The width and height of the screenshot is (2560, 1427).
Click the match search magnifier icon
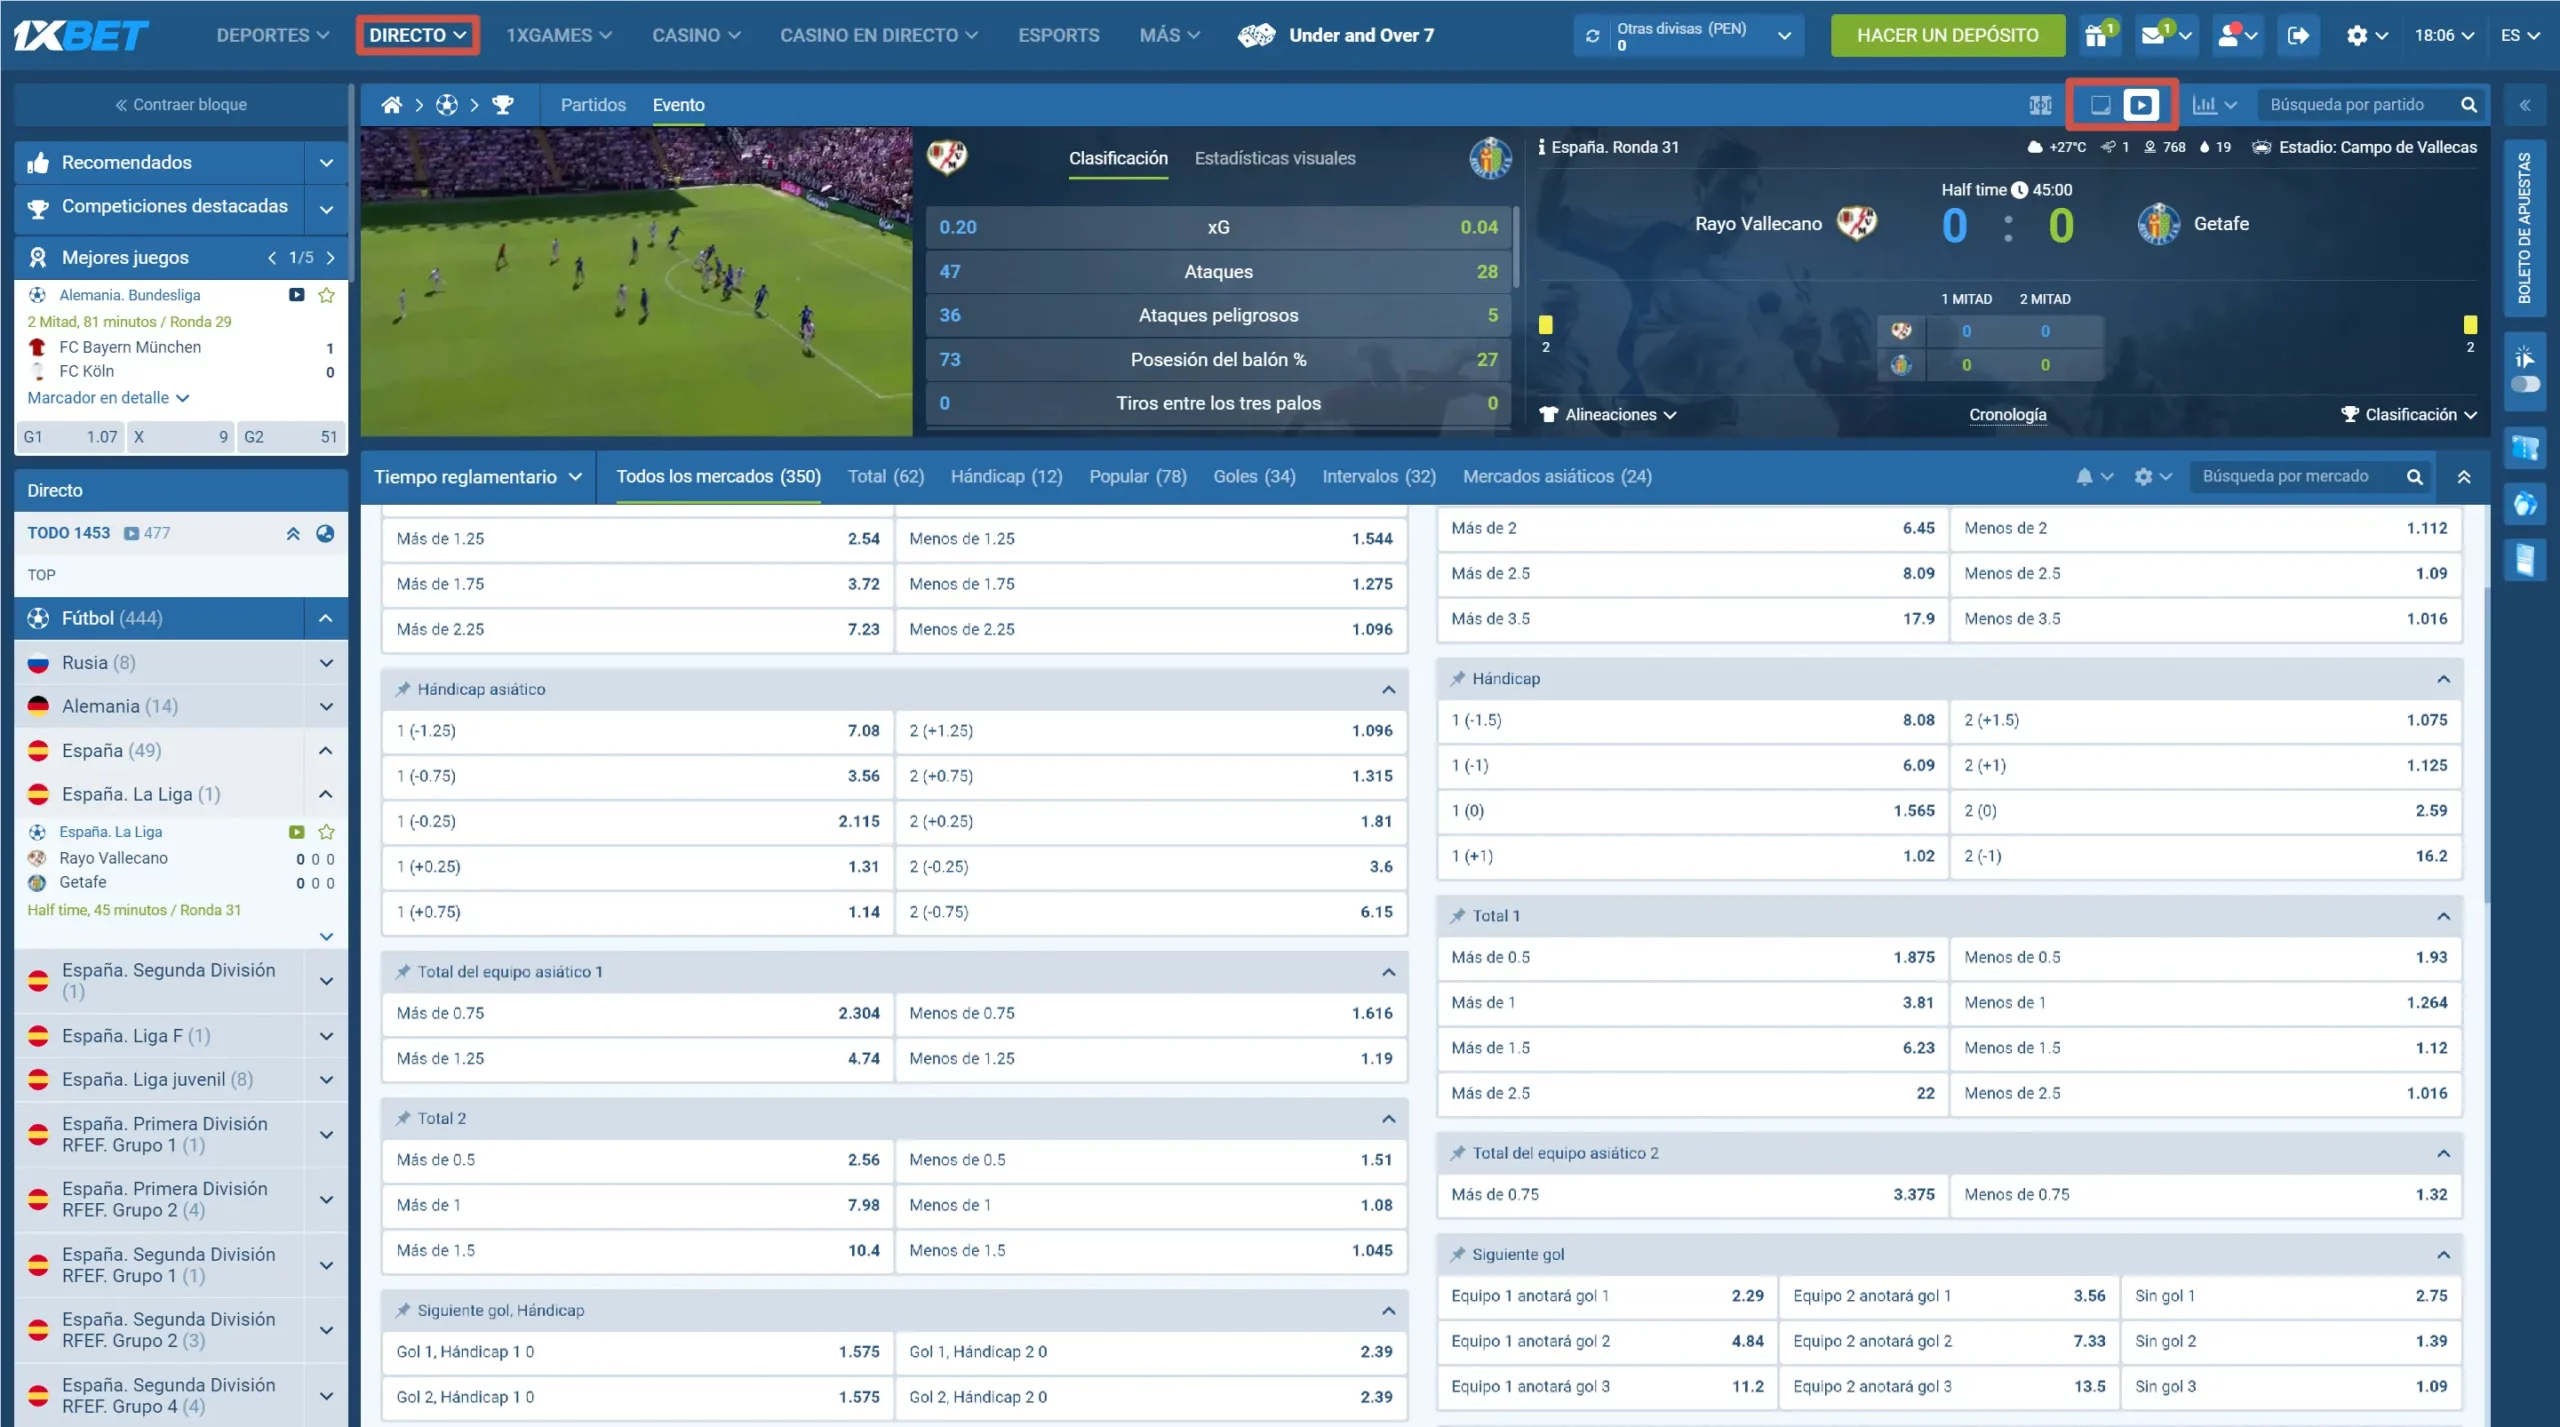pyautogui.click(x=2469, y=105)
